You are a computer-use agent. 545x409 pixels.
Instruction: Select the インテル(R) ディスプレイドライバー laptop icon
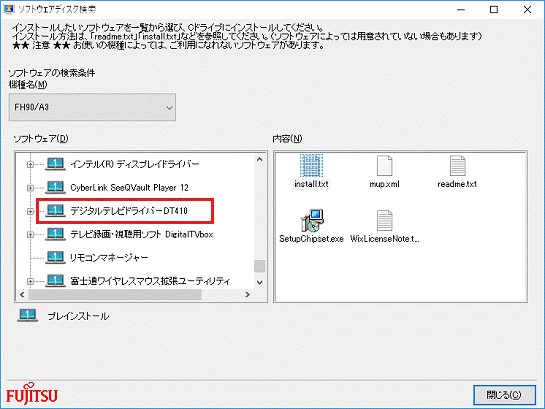55,164
